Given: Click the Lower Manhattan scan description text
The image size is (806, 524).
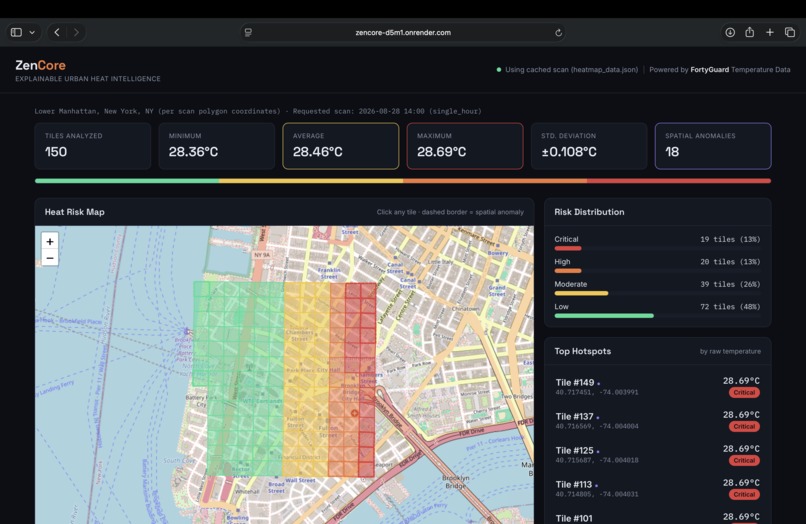Looking at the screenshot, I should [x=258, y=111].
